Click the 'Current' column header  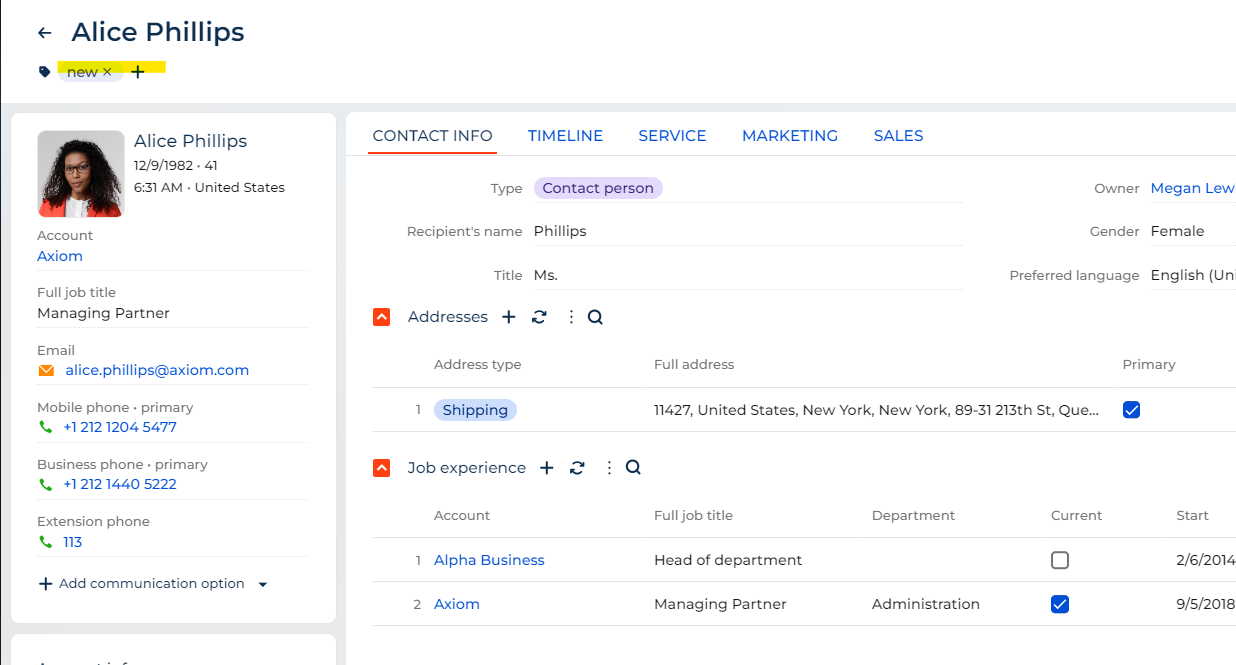[x=1076, y=516]
